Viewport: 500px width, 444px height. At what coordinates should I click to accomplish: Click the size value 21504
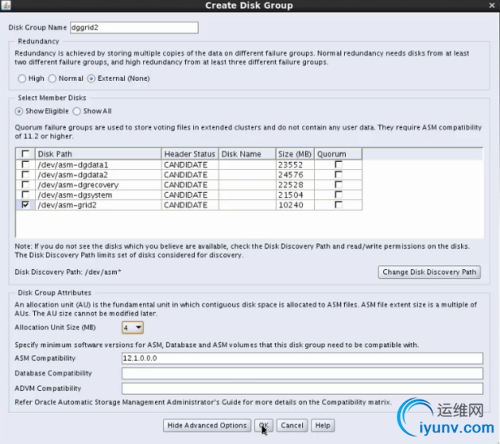pos(291,195)
